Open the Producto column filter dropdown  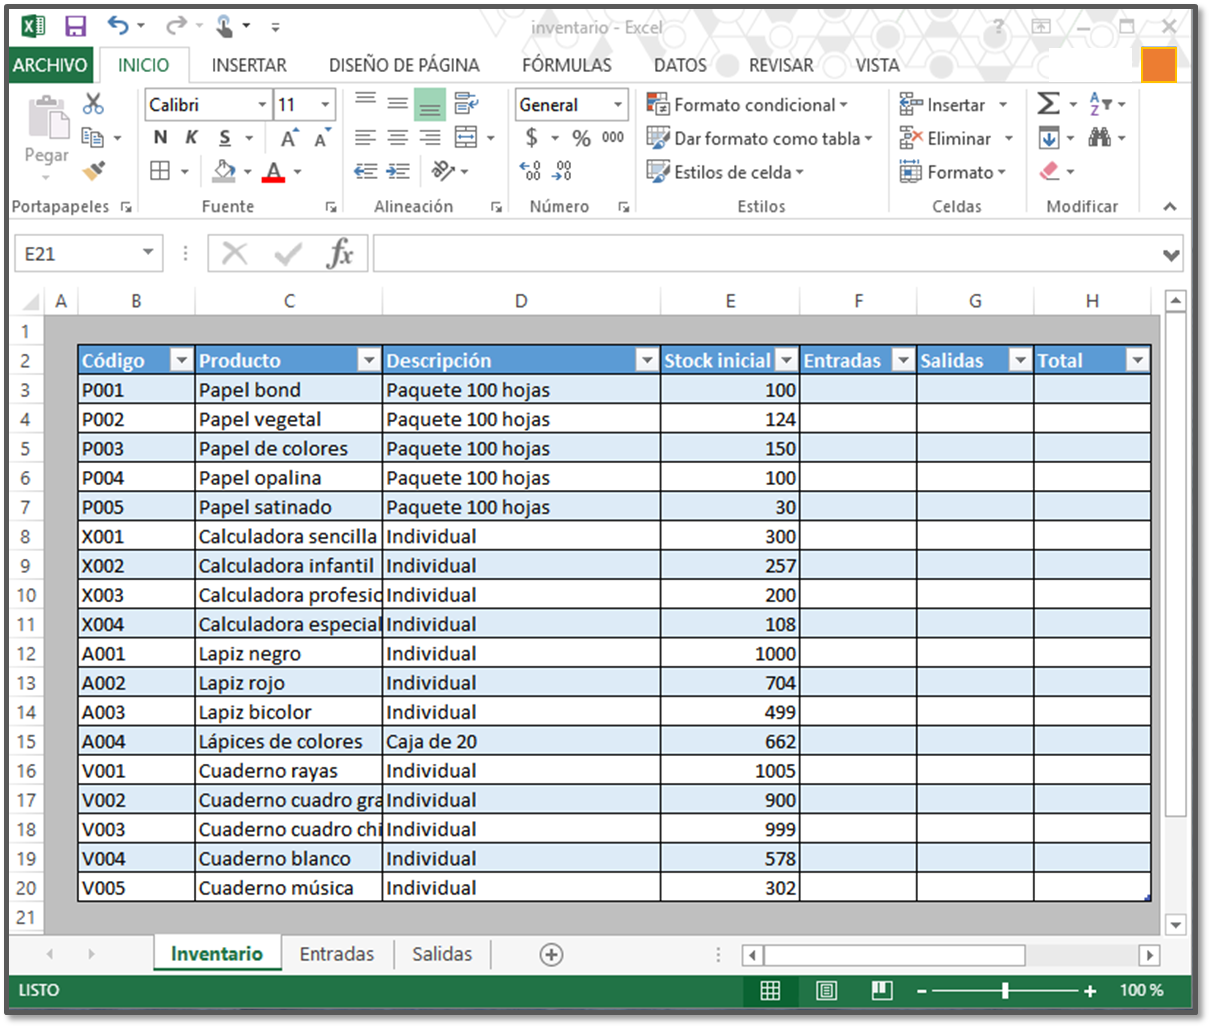369,361
